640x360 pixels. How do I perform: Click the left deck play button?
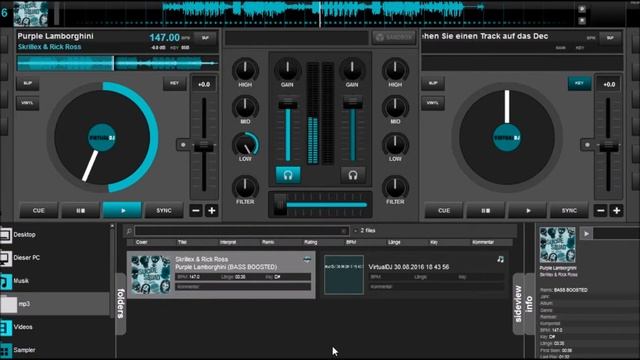[x=122, y=211]
